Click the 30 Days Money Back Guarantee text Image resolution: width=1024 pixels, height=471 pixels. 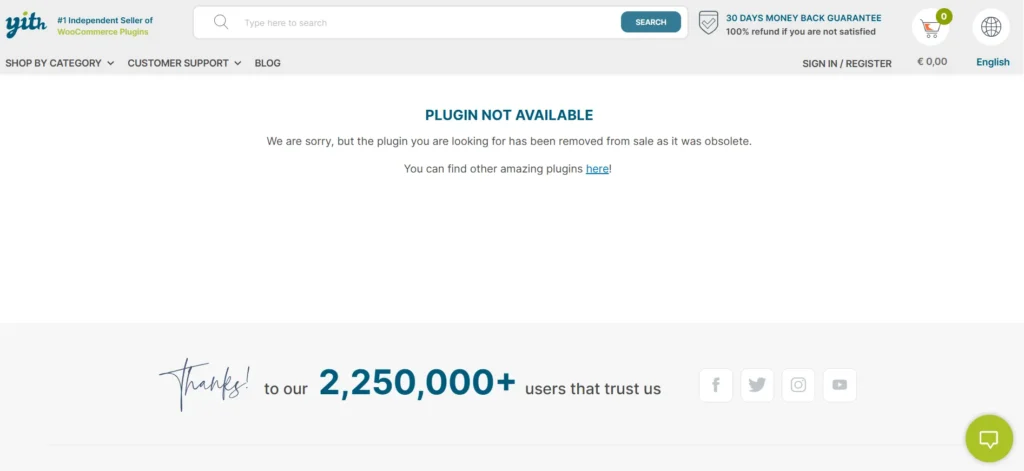click(803, 18)
